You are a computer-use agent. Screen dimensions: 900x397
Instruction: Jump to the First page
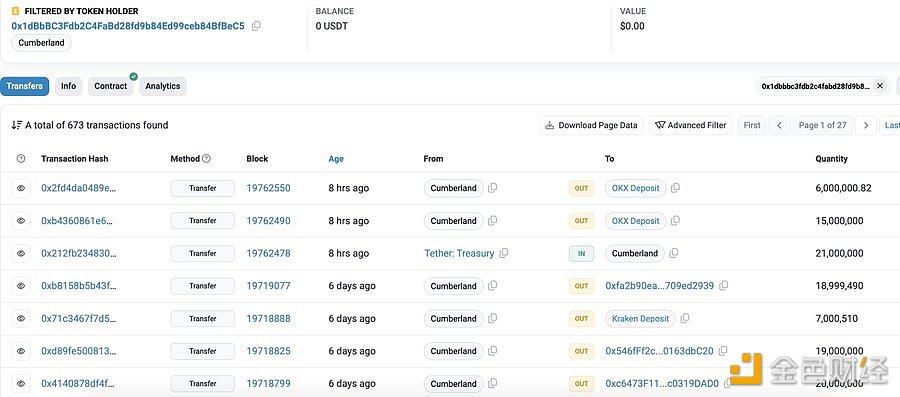[752, 125]
